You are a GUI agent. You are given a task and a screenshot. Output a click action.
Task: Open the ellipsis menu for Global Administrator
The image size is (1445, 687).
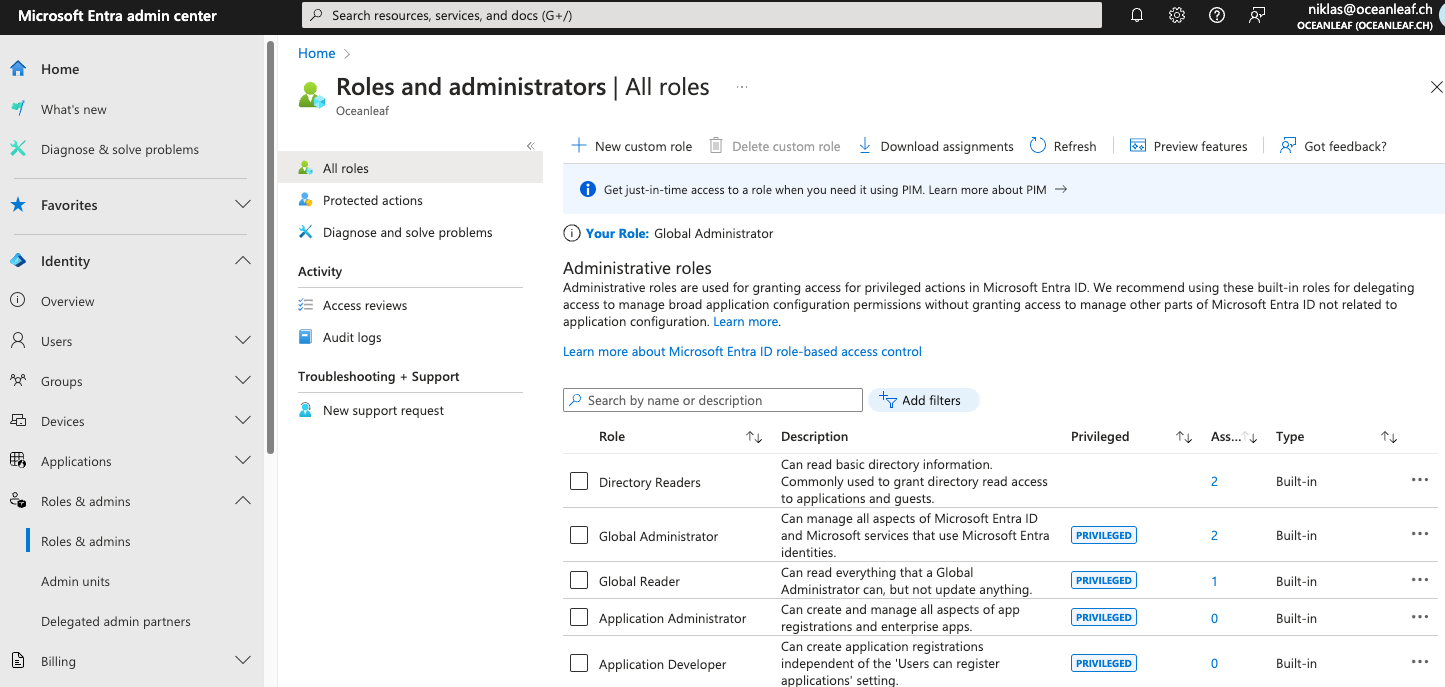tap(1419, 534)
